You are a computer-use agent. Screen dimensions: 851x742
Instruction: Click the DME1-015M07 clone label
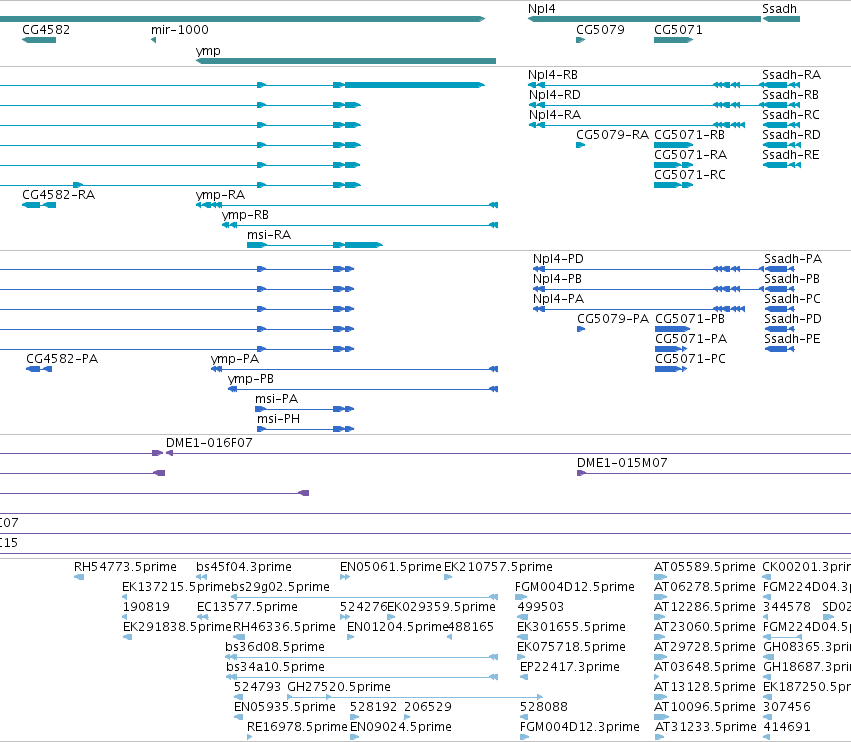(x=622, y=462)
